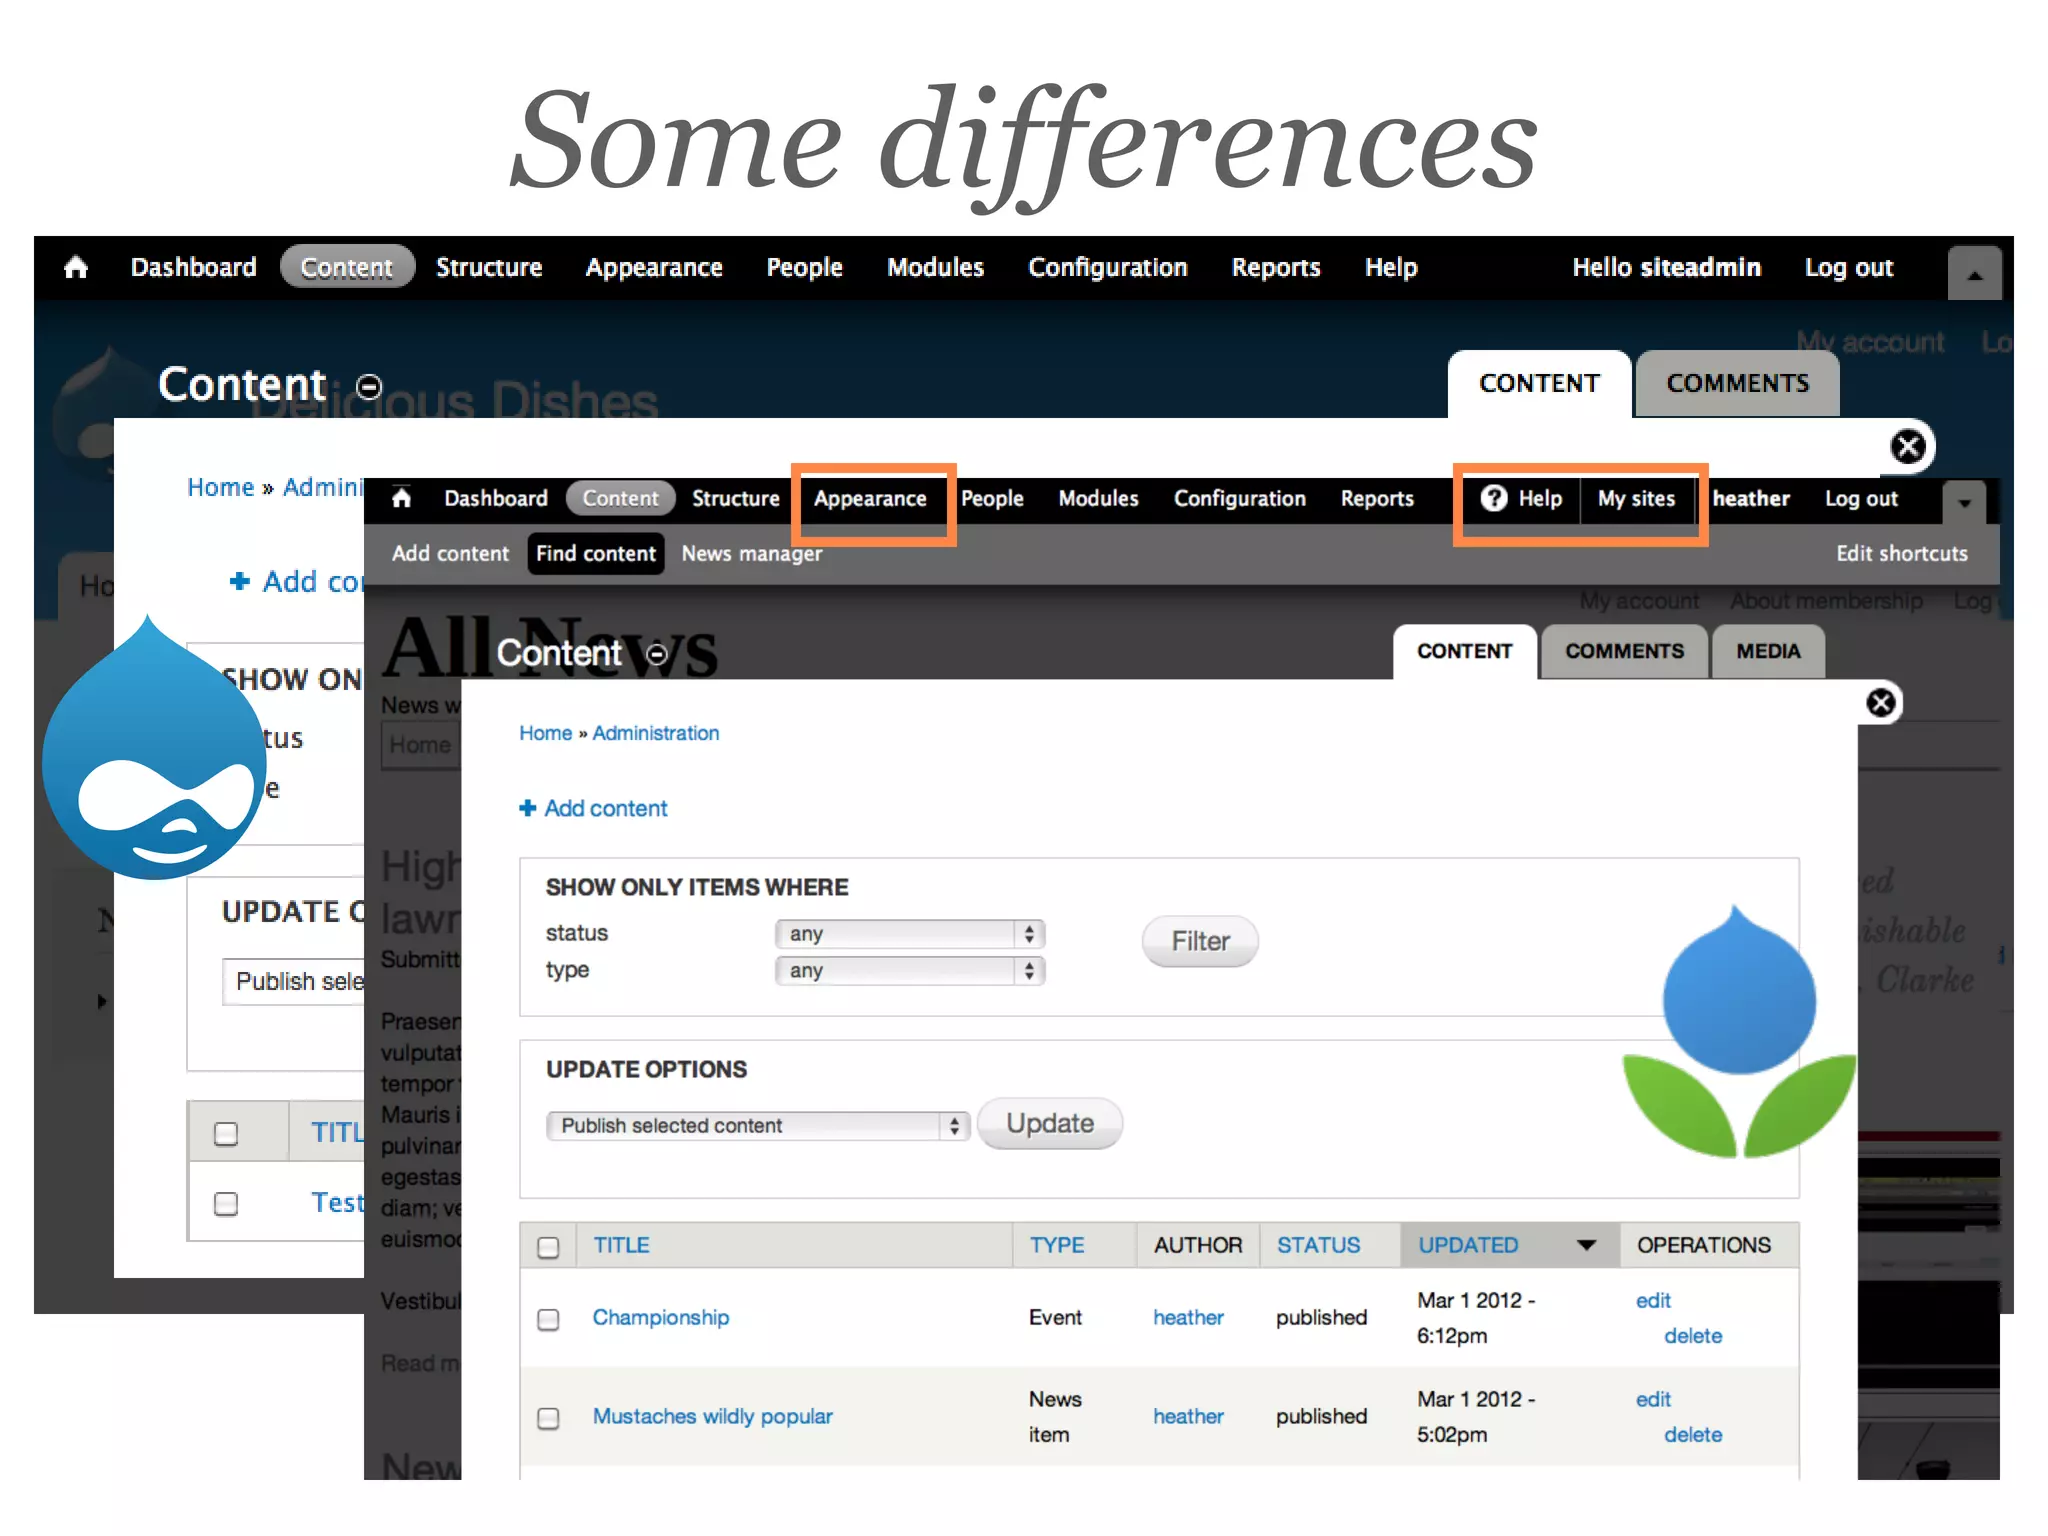Viewport: 2048px width, 1536px height.
Task: Click the home icon in inner toolbar
Action: click(402, 498)
